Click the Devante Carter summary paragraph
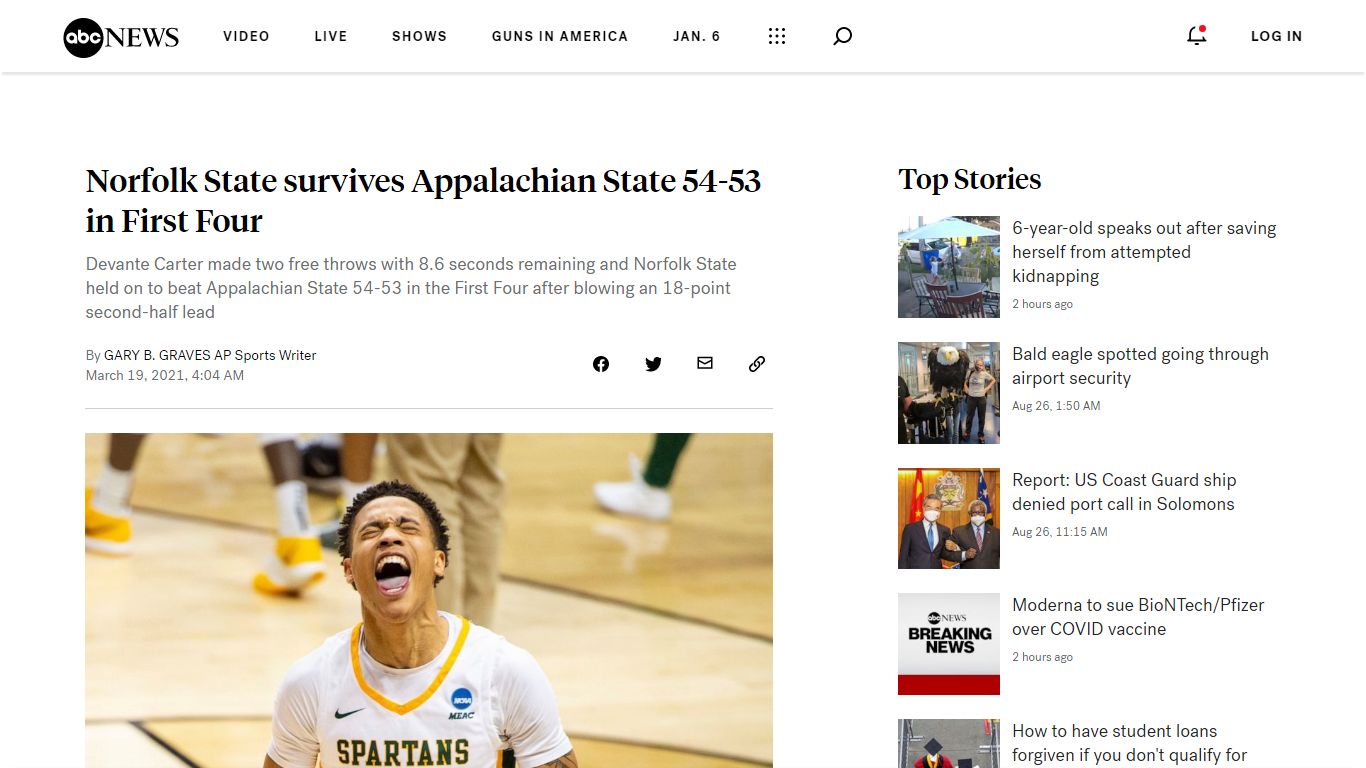The image size is (1366, 768). [x=411, y=288]
